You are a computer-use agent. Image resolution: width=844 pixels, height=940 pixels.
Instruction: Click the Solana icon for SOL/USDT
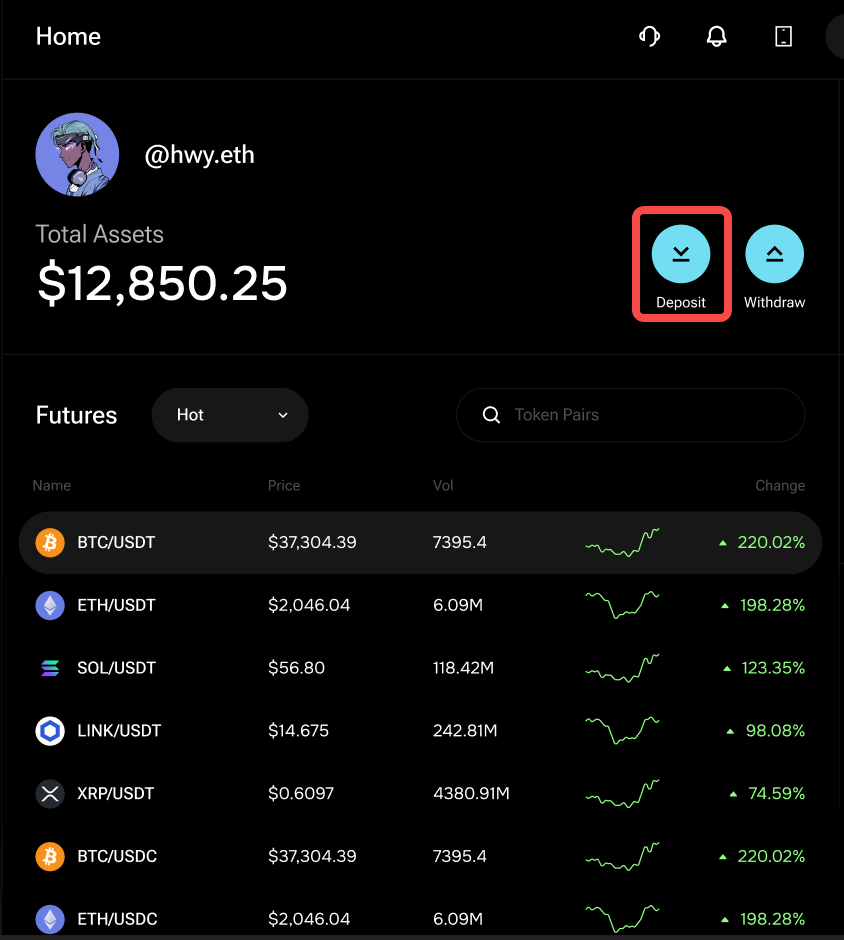point(50,668)
